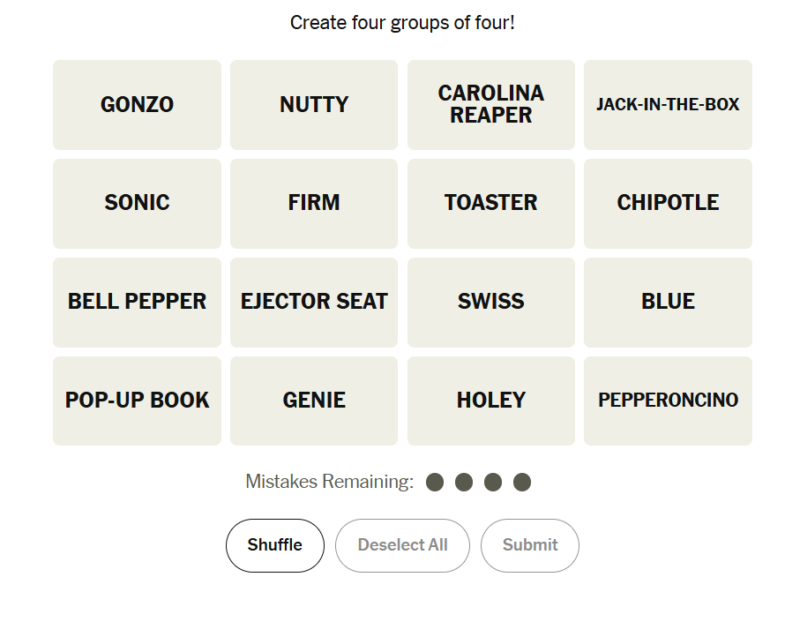Tap the SONIC tile
800x622 pixels.
pos(137,203)
